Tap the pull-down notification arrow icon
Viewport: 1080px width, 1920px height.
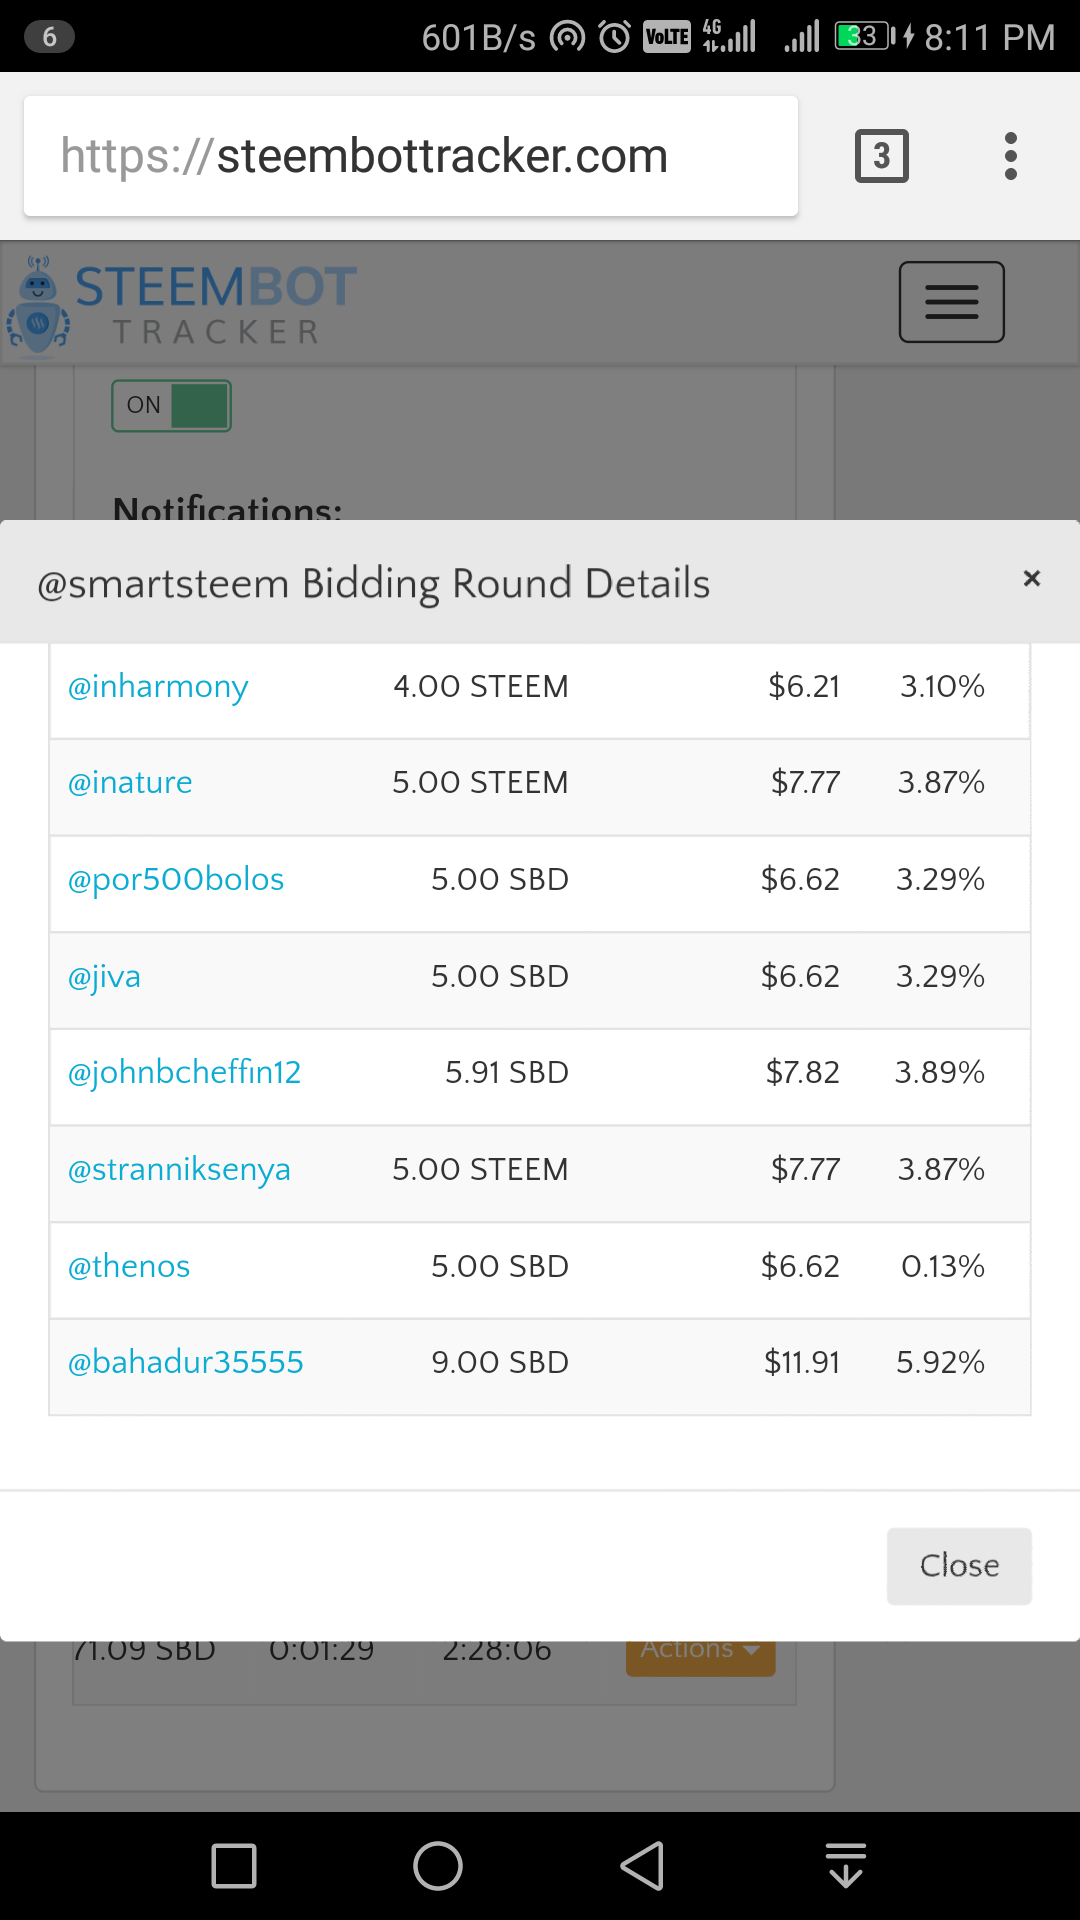point(846,1865)
